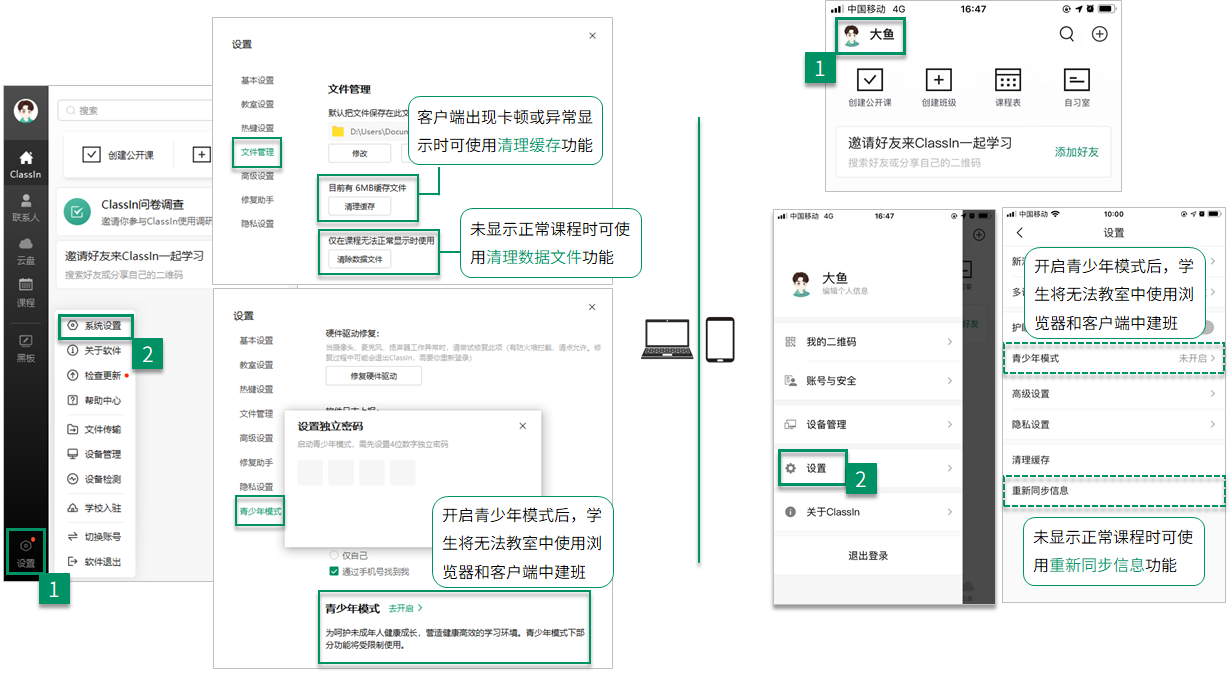Tap the mobile plus add icon
The width and height of the screenshot is (1232, 674).
1100,34
